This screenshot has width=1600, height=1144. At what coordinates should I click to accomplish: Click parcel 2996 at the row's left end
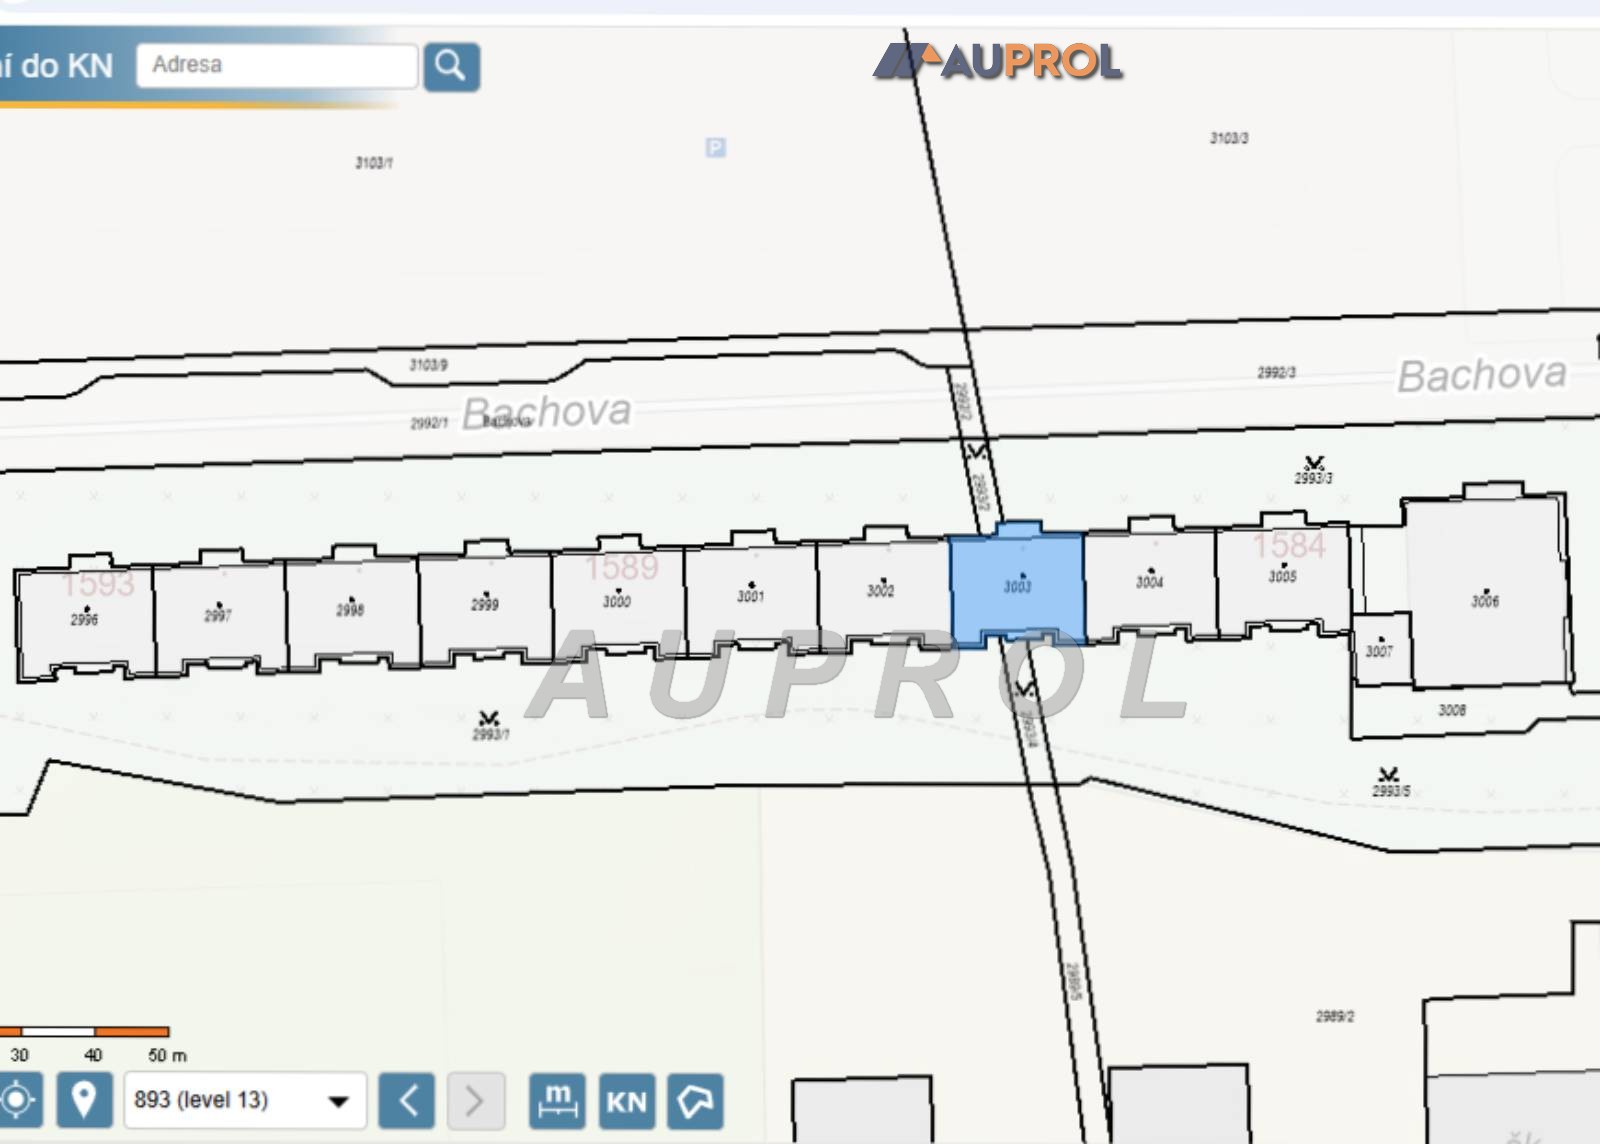click(x=85, y=617)
